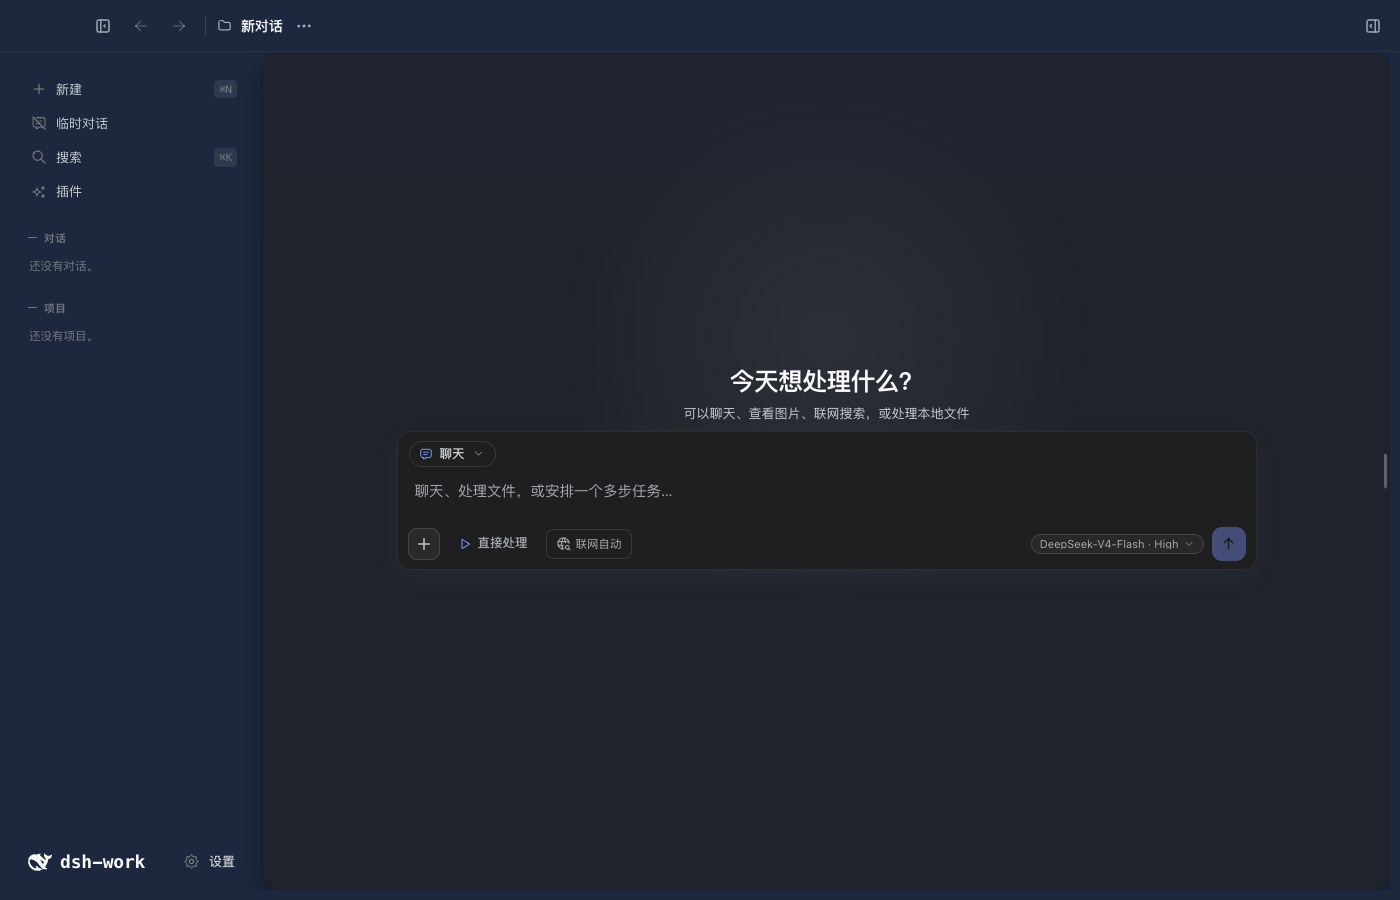Click the 新对话 title text
The width and height of the screenshot is (1400, 900).
click(x=262, y=26)
